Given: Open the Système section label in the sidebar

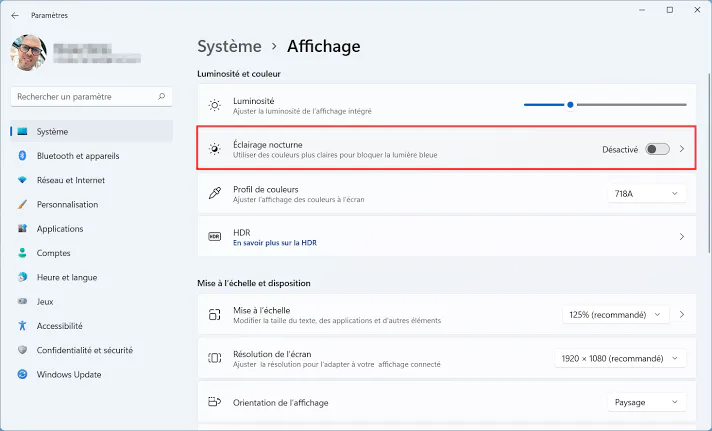Looking at the screenshot, I should click(x=52, y=132).
